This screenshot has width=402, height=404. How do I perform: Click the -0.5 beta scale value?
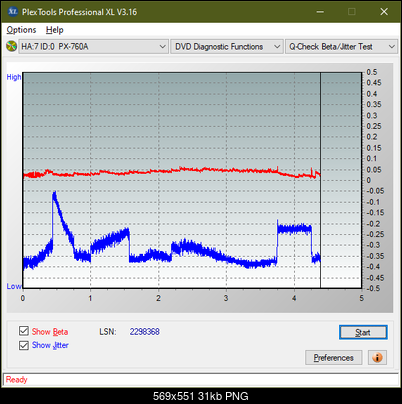[x=373, y=288]
